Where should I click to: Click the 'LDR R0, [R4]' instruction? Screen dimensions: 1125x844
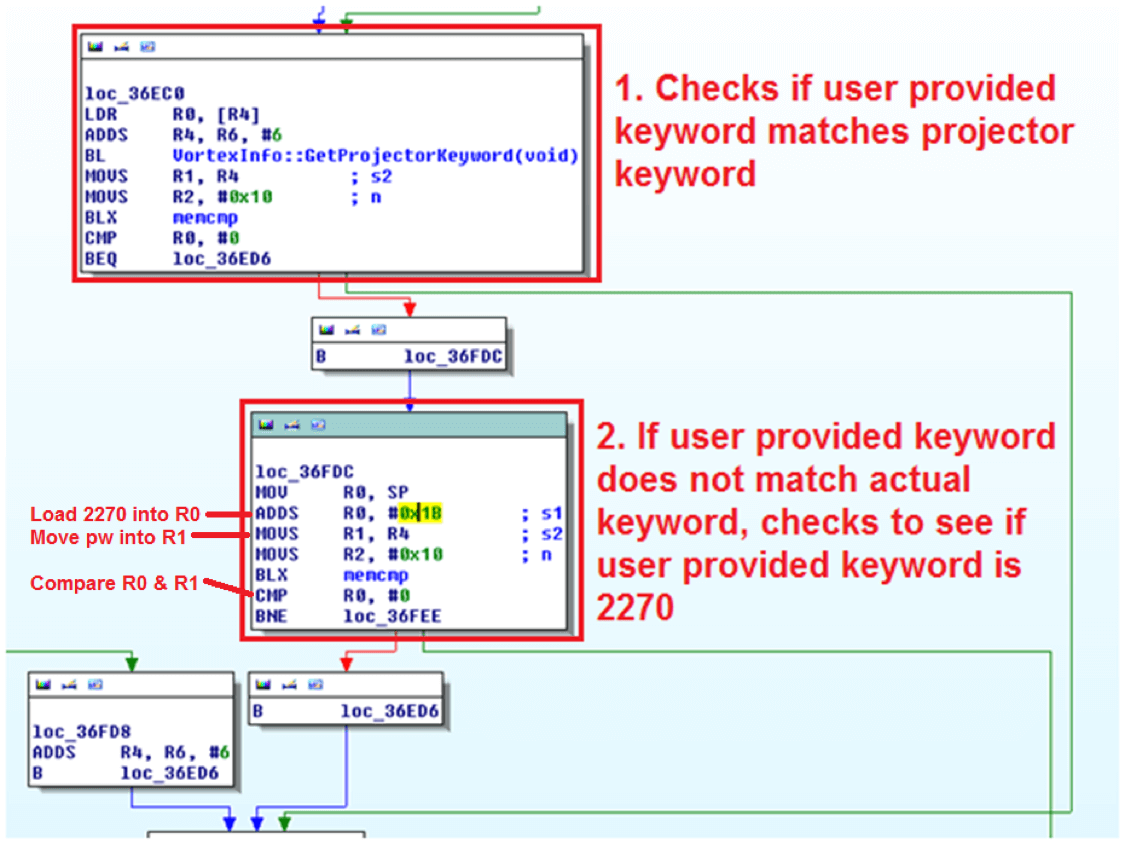172,115
